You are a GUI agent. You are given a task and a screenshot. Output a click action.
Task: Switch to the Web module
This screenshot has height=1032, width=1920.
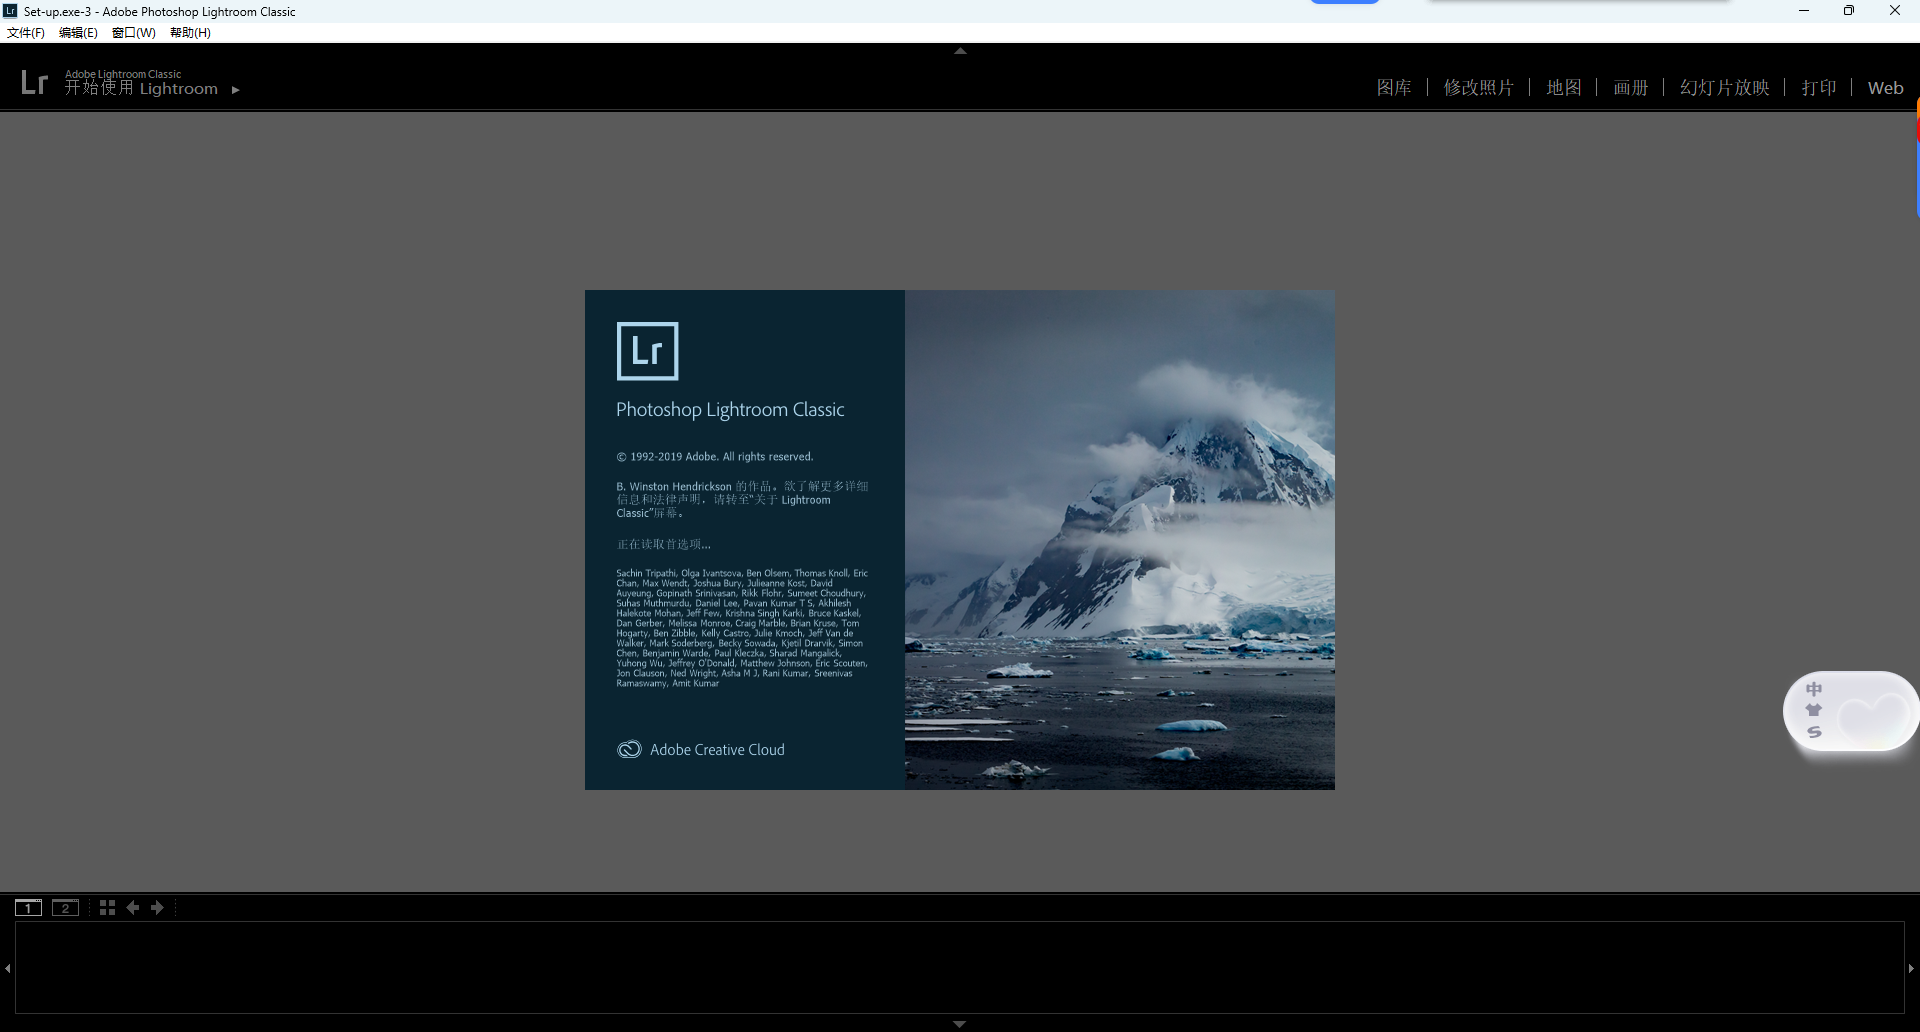(x=1884, y=87)
